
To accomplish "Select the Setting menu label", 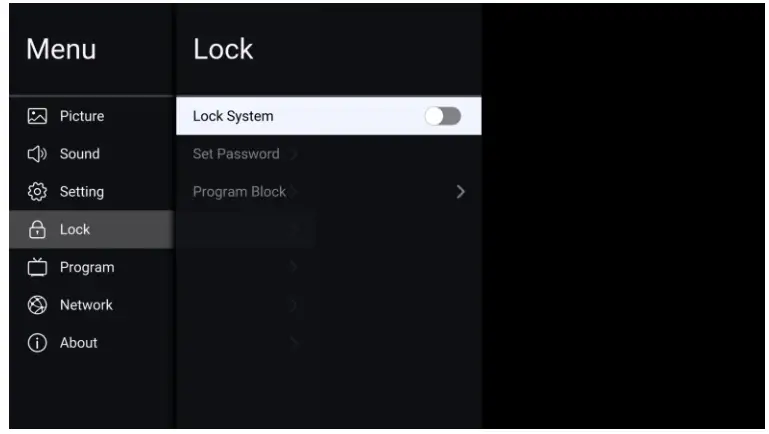I will [82, 191].
